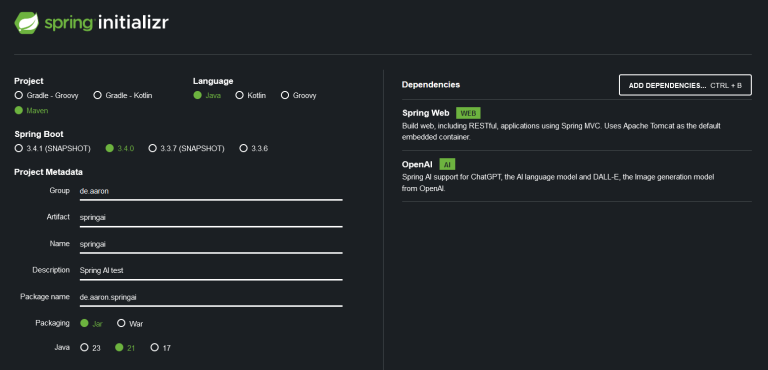This screenshot has width=768, height=370.
Task: Click the OpenAI description text
Action: (558, 183)
